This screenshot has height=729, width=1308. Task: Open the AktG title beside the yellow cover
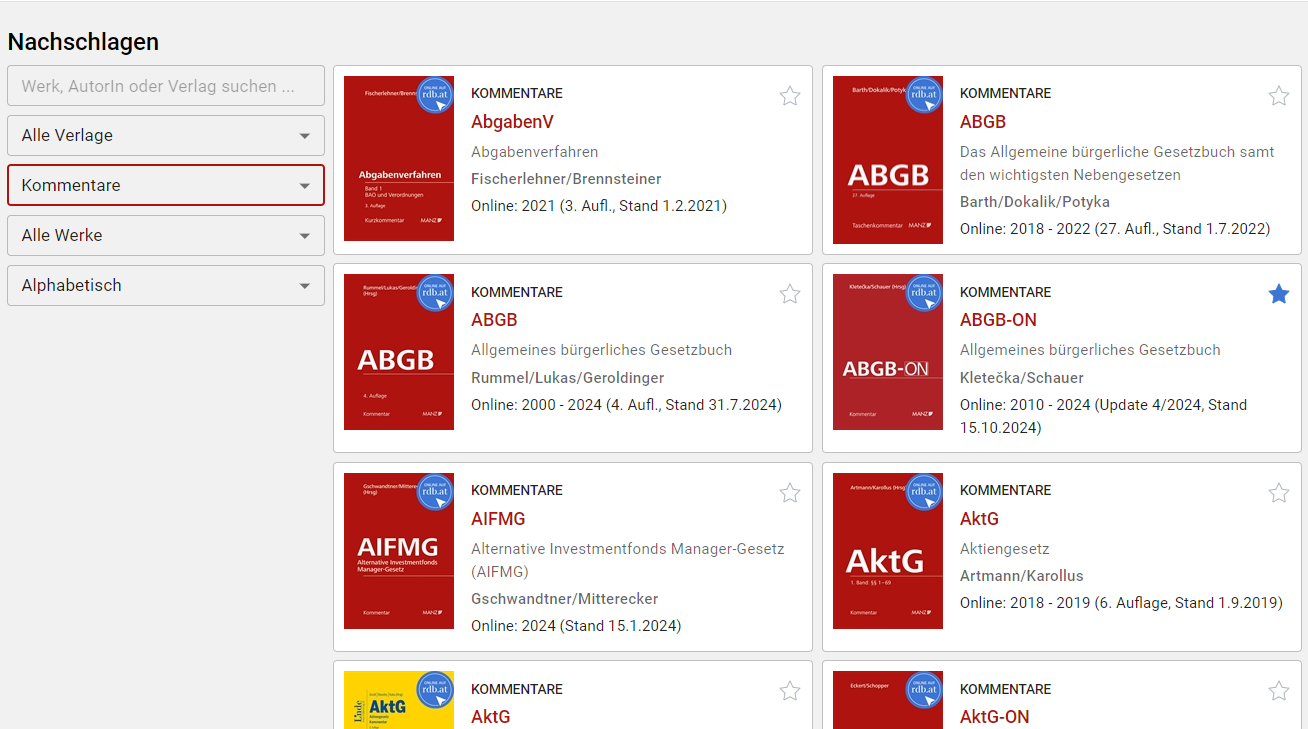(x=490, y=717)
